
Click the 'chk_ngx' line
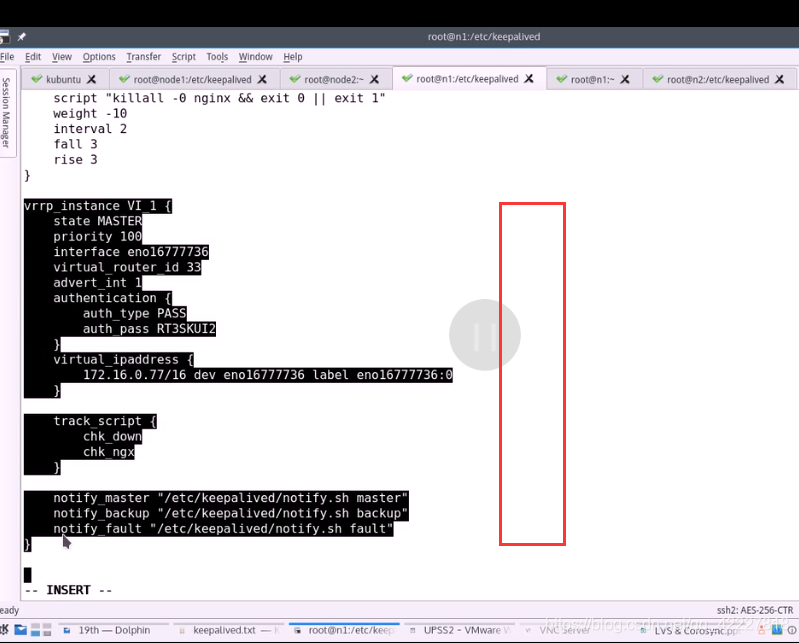[x=109, y=452]
